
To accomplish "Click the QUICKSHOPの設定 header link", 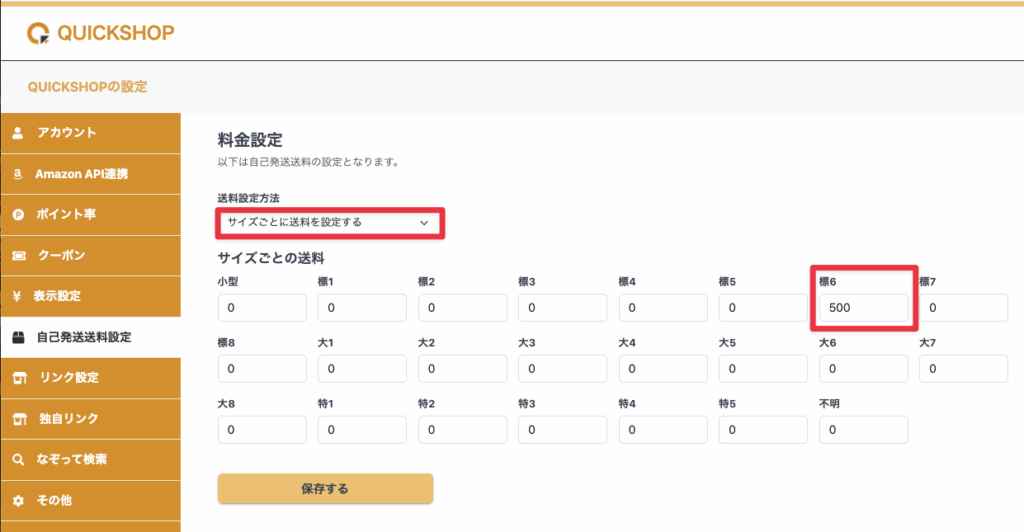I will (87, 87).
